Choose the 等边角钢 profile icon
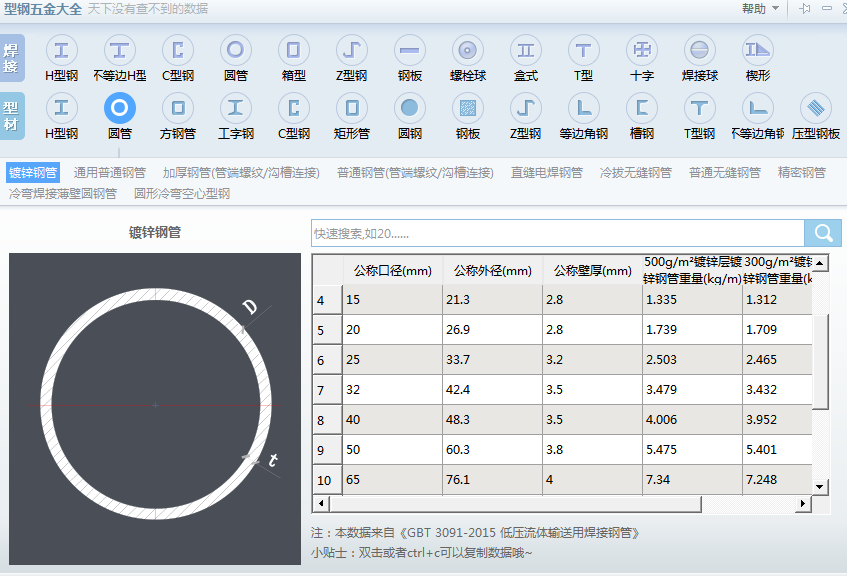847x576 pixels. [x=583, y=108]
